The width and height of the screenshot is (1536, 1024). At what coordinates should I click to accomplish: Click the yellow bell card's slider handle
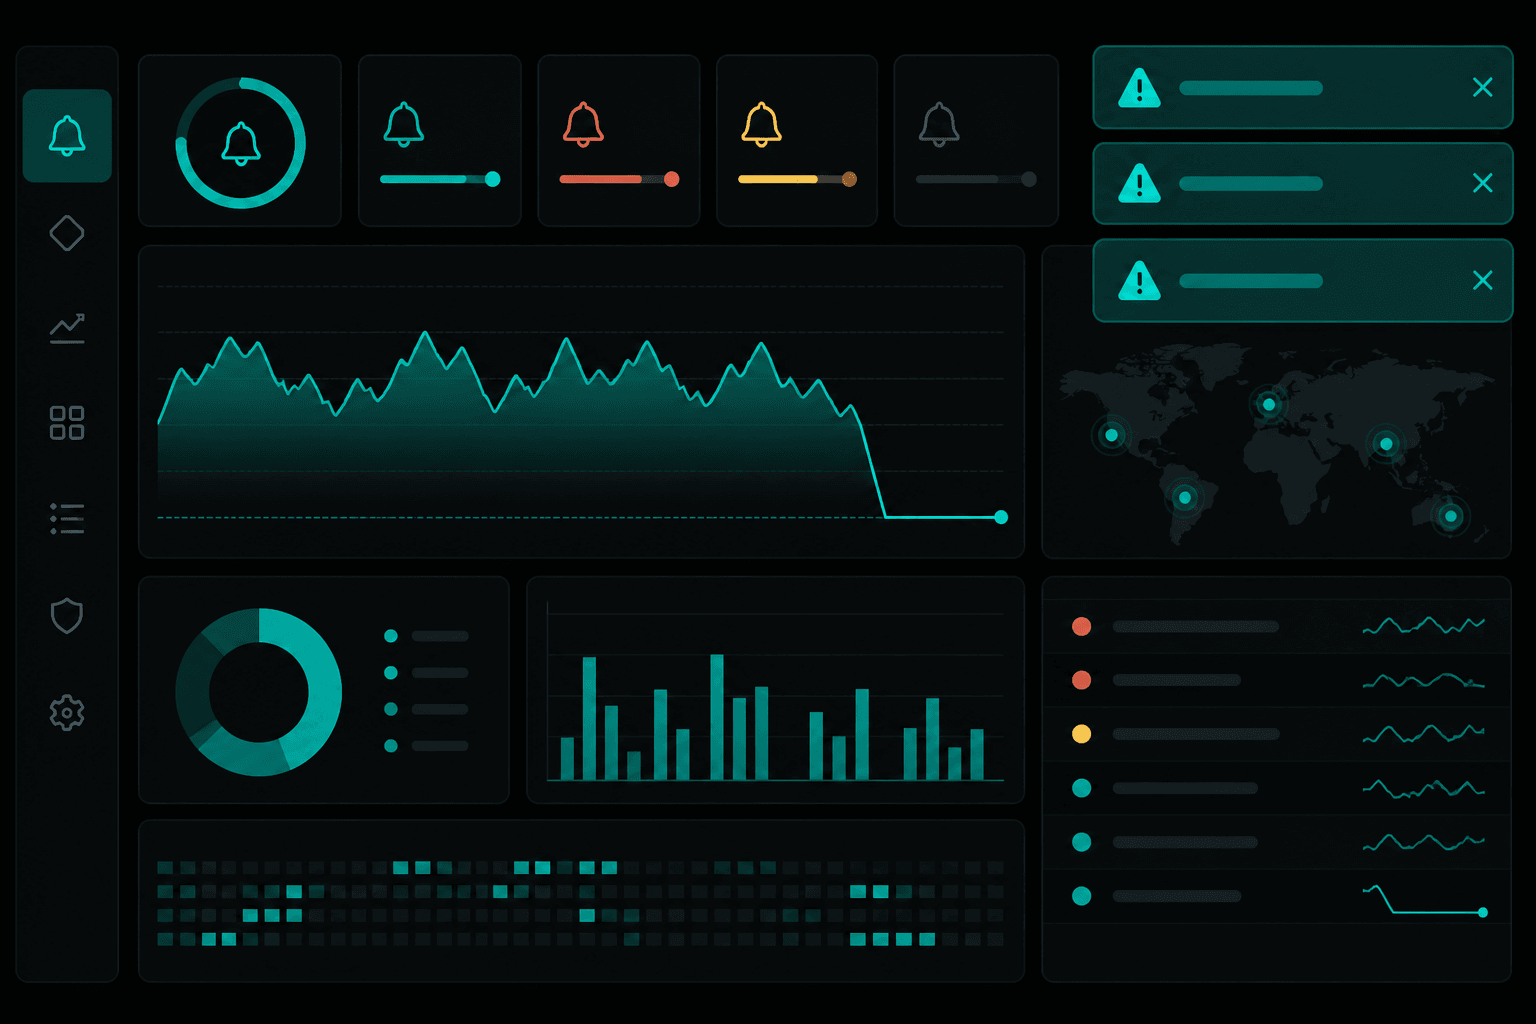pos(849,179)
